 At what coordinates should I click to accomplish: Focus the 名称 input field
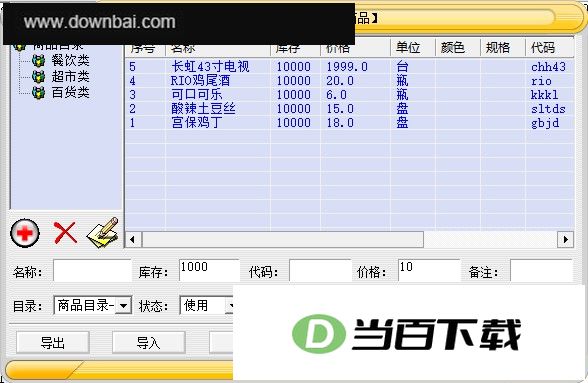coord(92,270)
